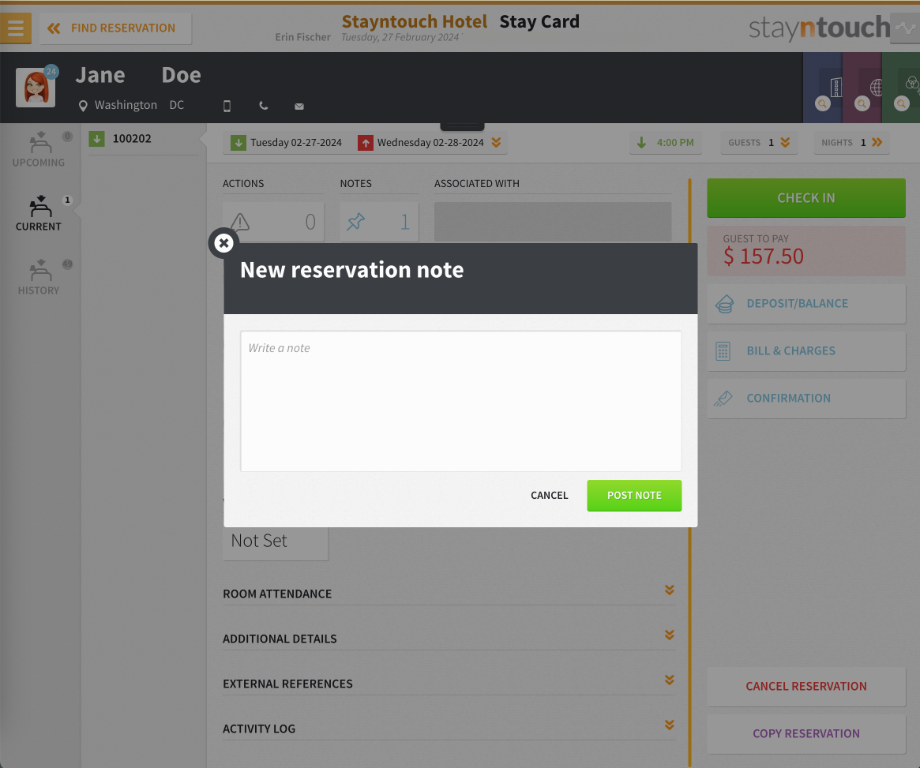
Task: Click Jane Doe's guest avatar
Action: click(x=36, y=88)
